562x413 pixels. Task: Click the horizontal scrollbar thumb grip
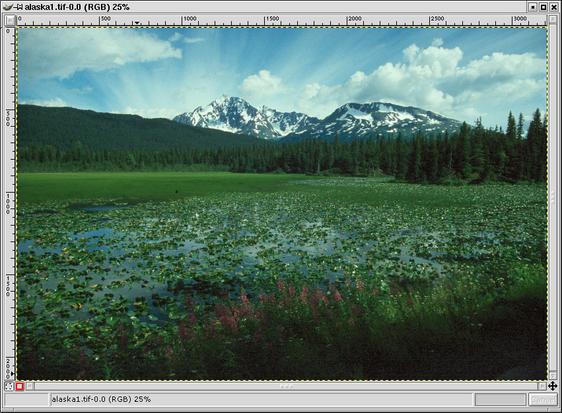coord(286,386)
